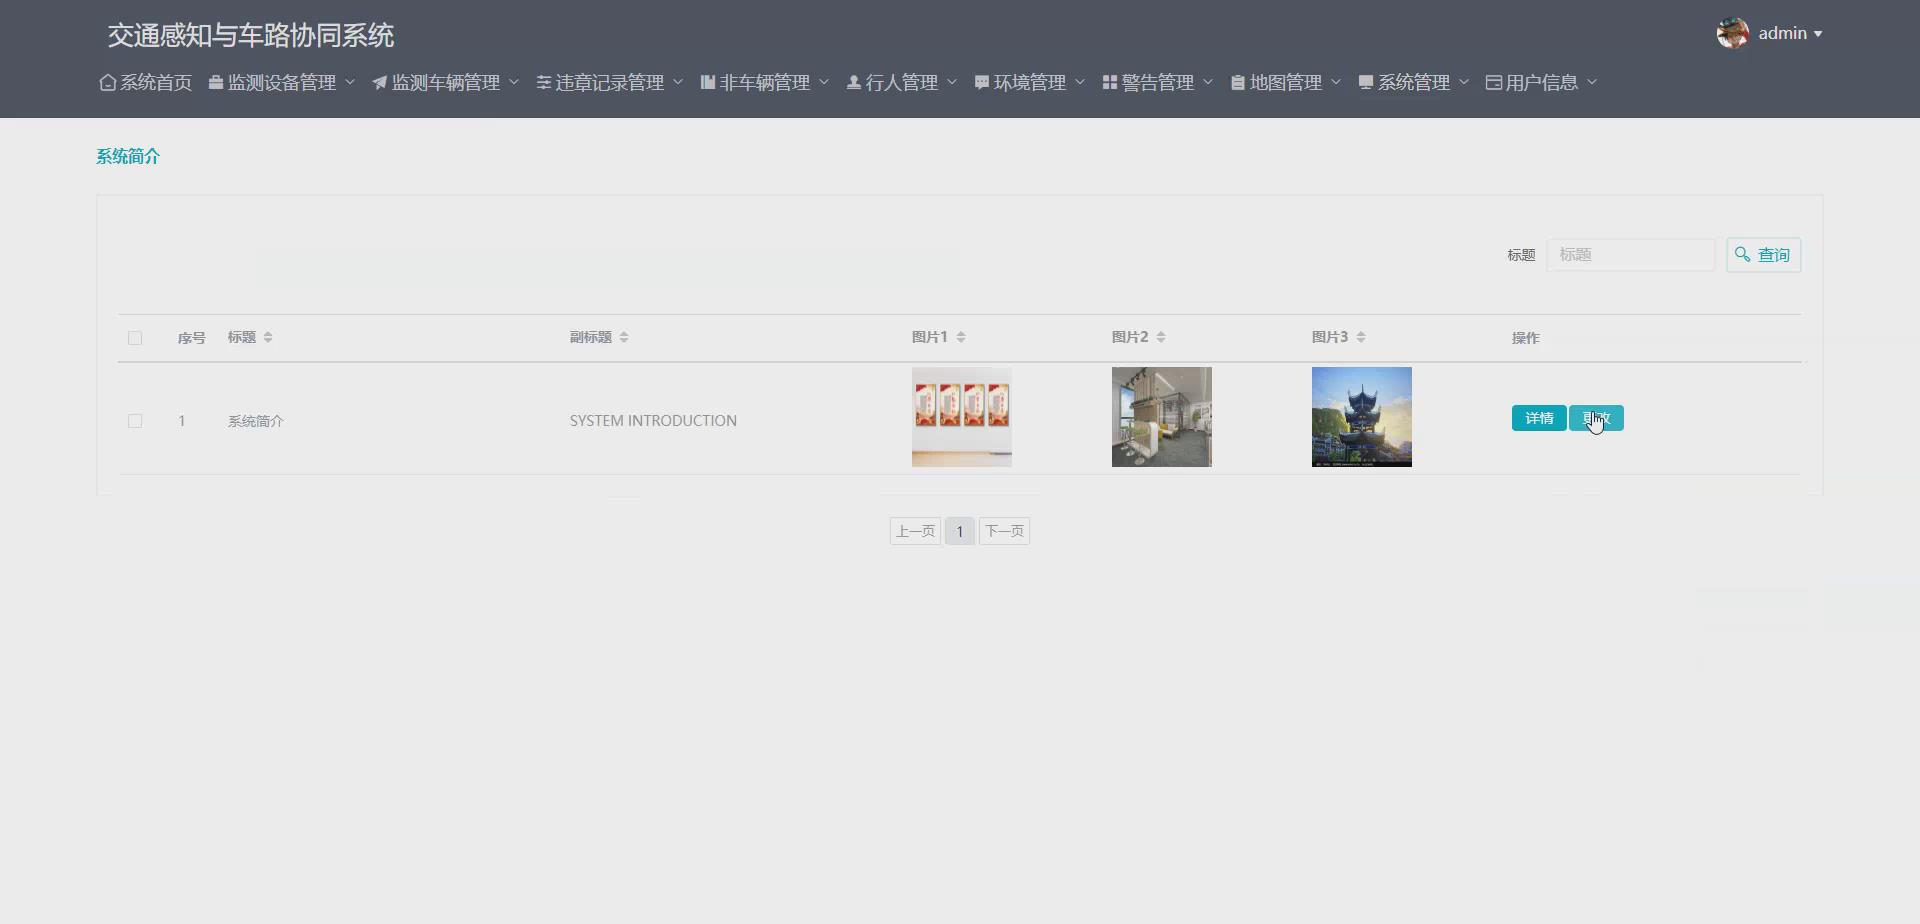
Task: Open the 用户信息 menu
Action: click(x=1540, y=82)
